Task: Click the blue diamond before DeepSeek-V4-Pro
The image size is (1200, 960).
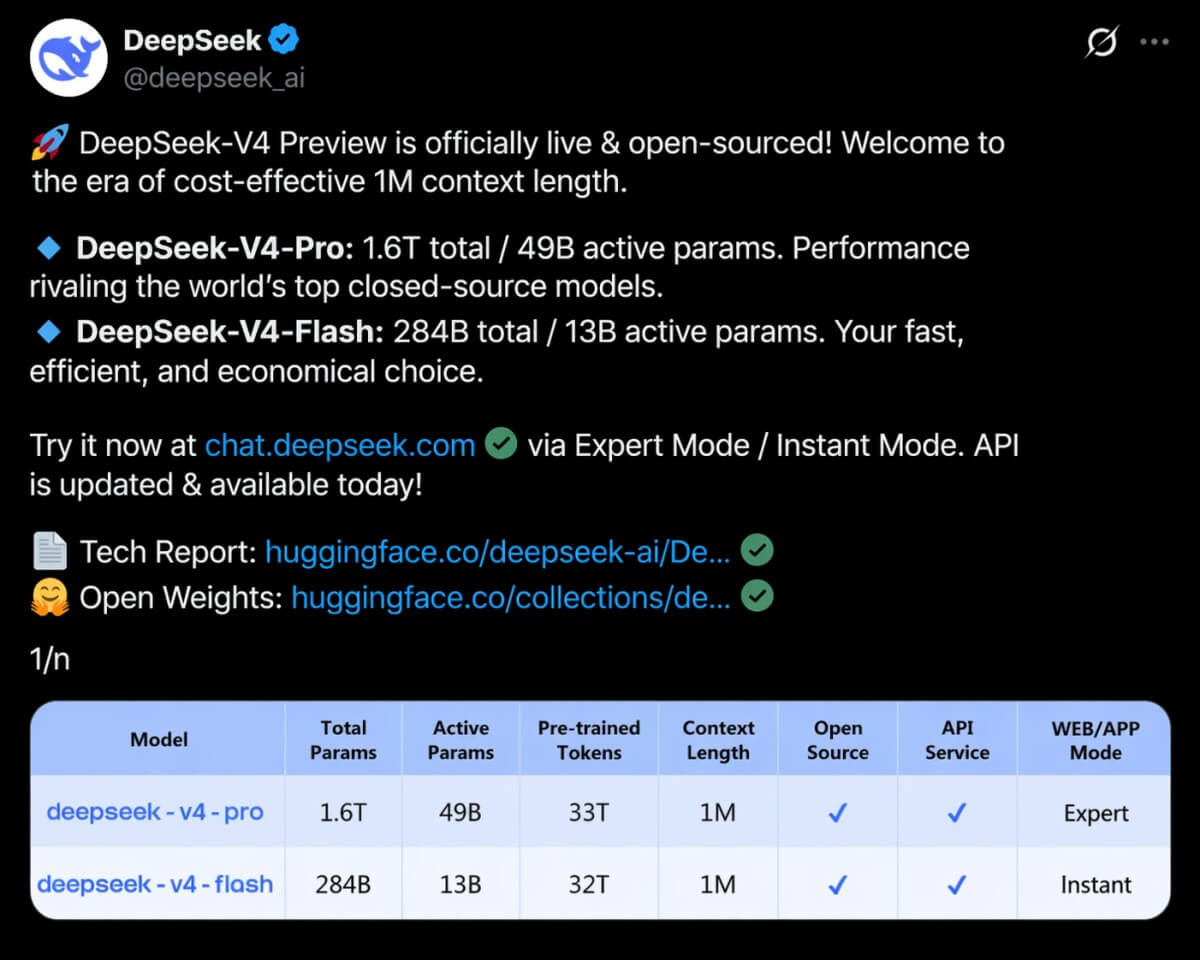Action: point(49,246)
